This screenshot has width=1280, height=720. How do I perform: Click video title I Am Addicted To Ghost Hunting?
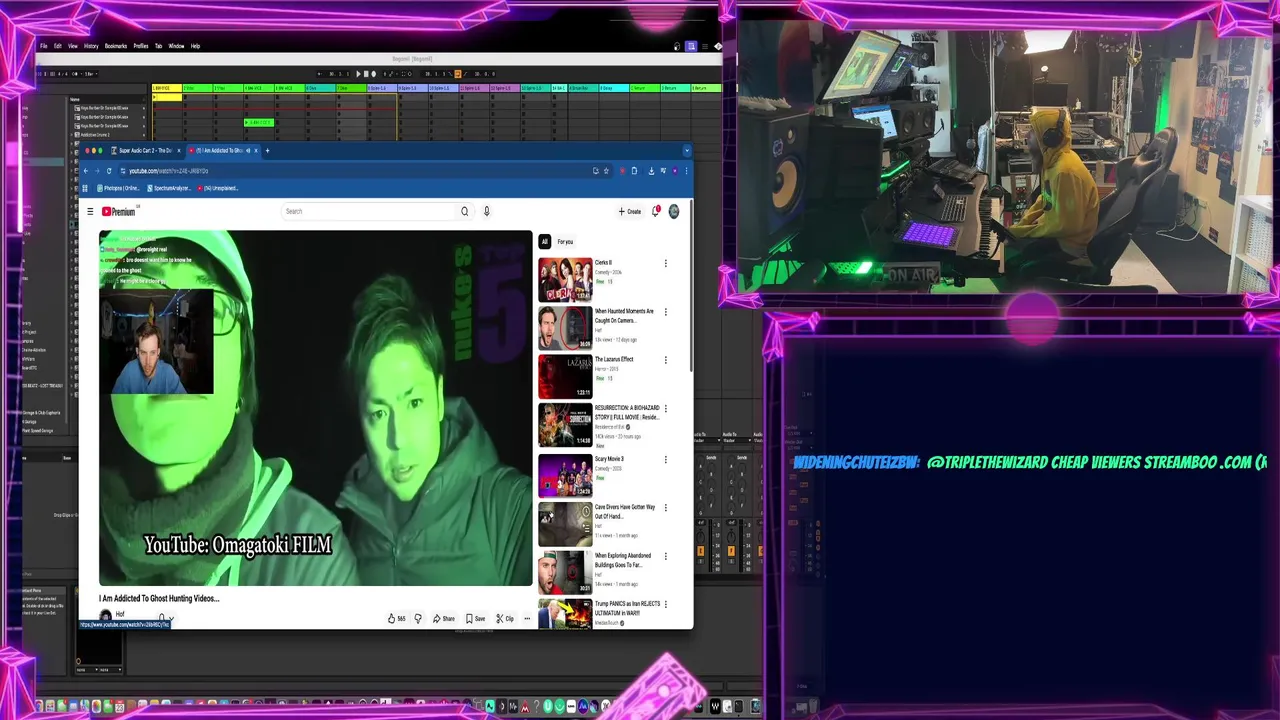pyautogui.click(x=159, y=599)
